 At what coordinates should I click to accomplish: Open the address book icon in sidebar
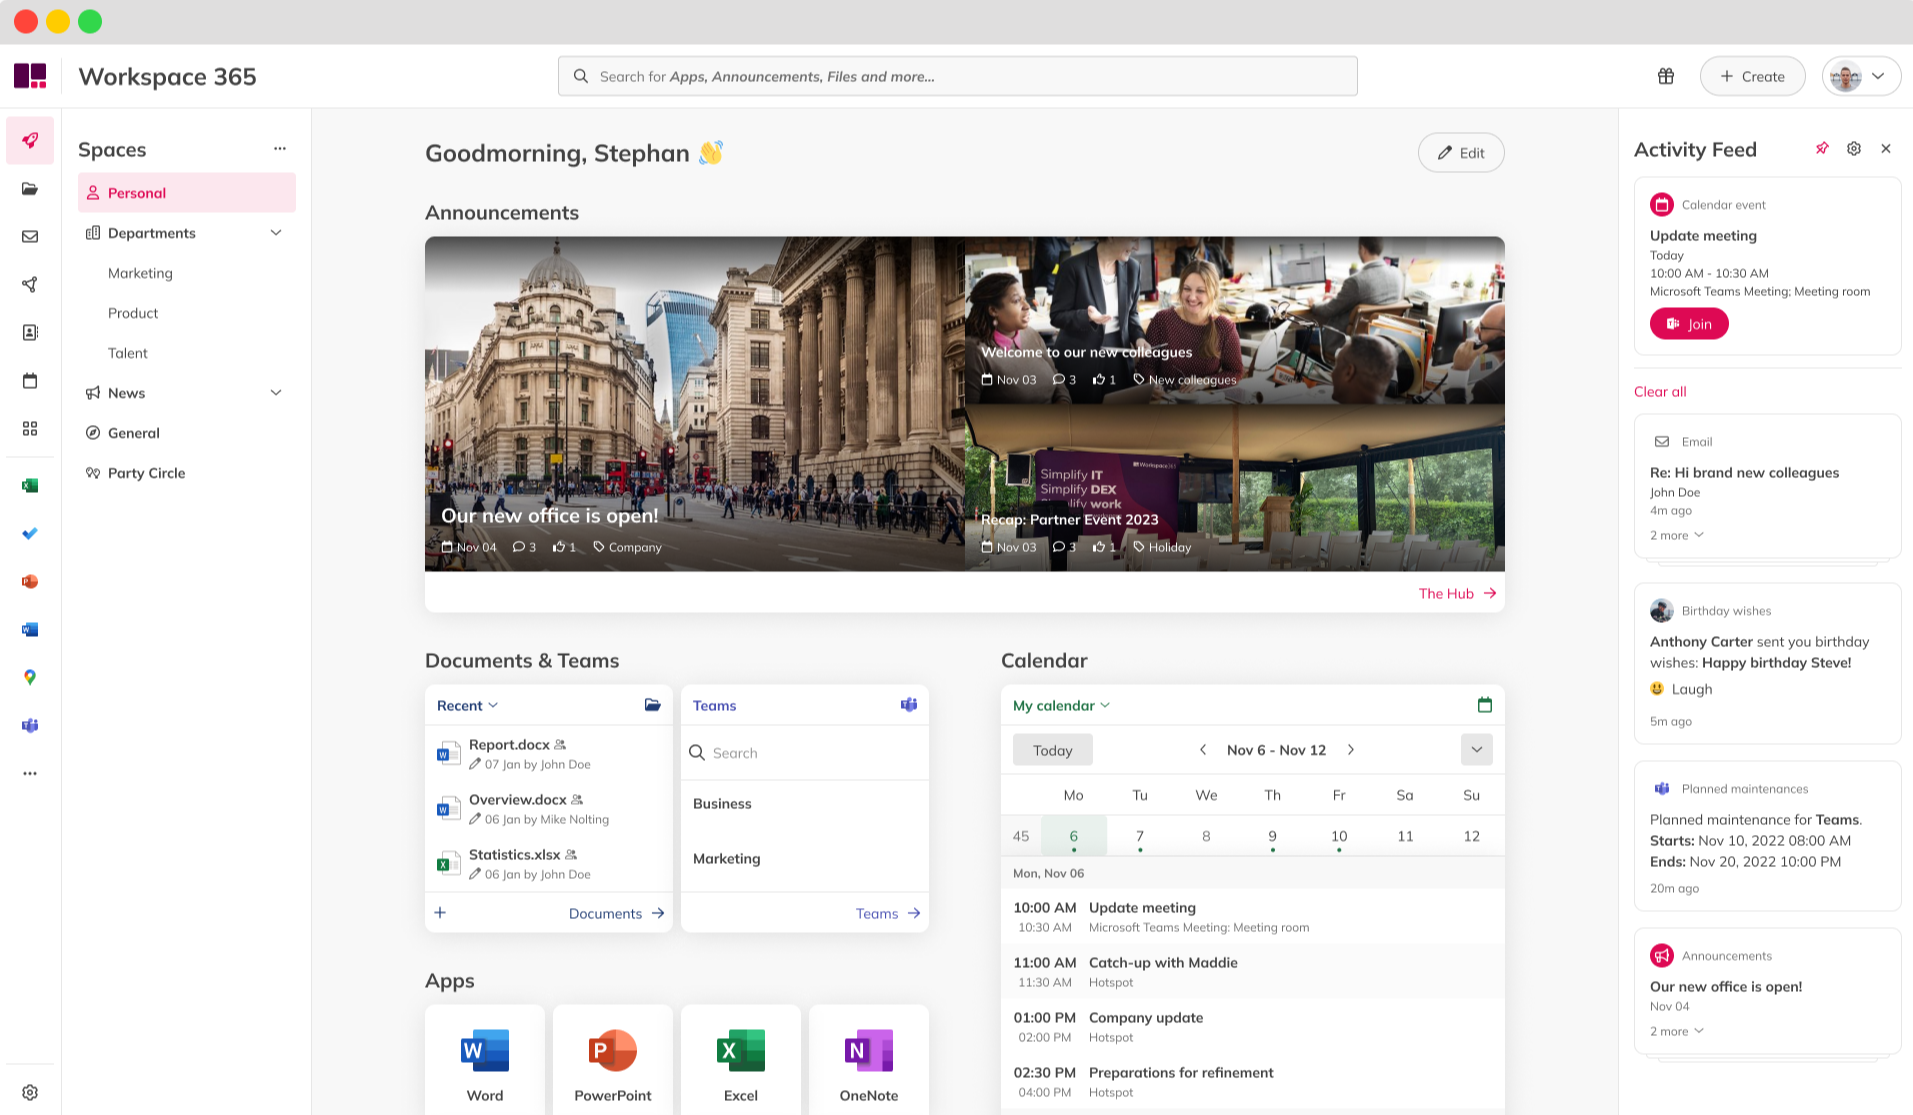(x=30, y=332)
